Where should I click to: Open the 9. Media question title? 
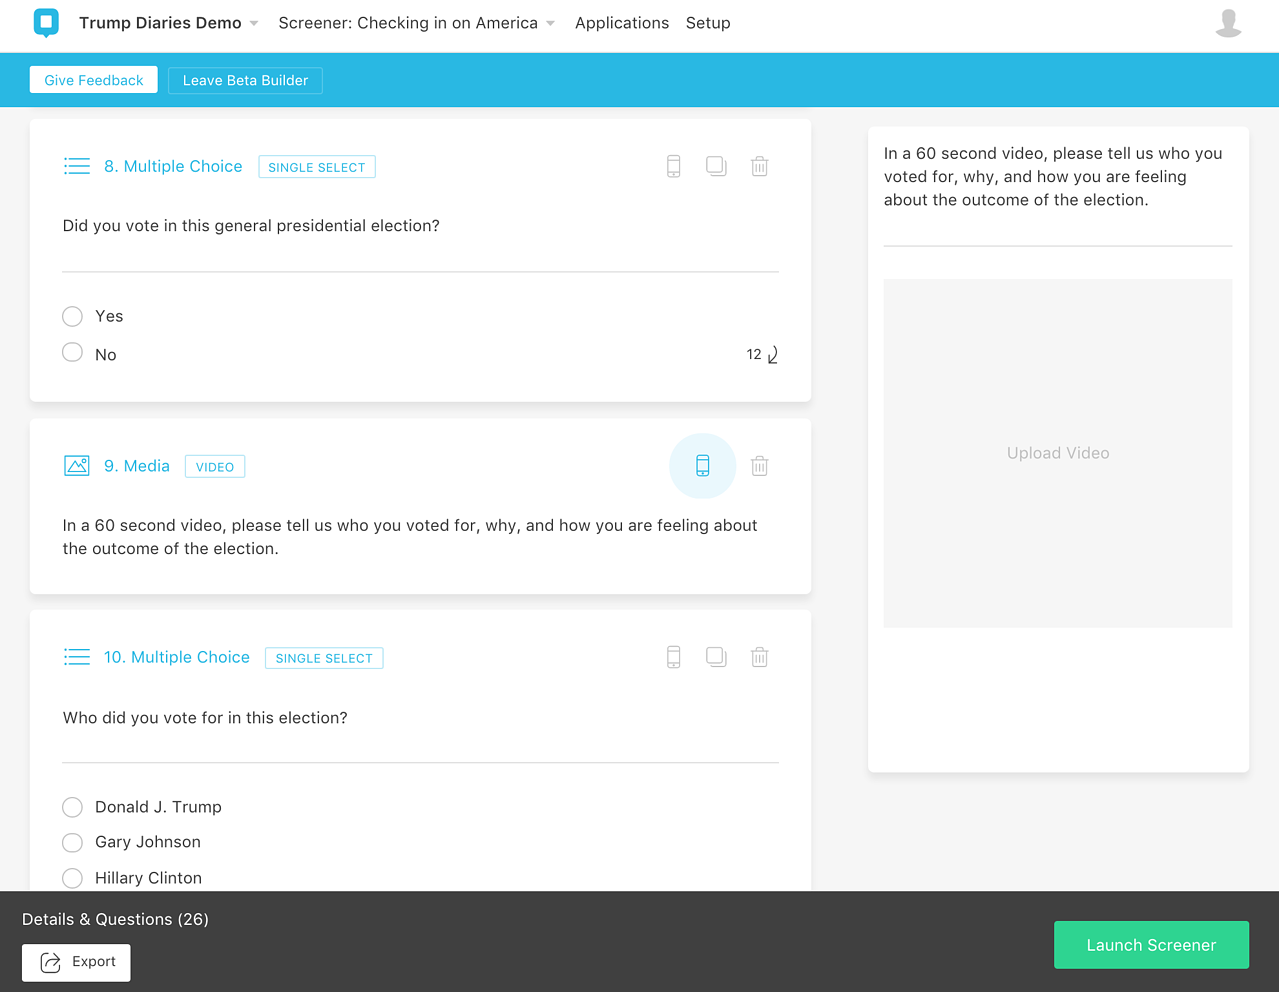tap(137, 466)
